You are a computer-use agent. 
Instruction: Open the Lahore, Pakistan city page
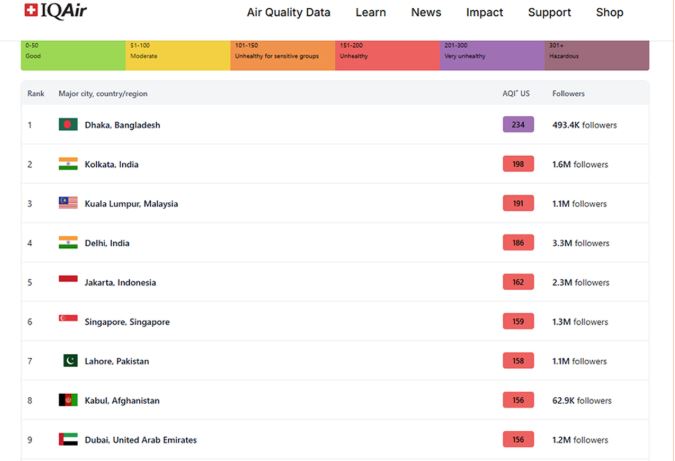click(x=117, y=361)
